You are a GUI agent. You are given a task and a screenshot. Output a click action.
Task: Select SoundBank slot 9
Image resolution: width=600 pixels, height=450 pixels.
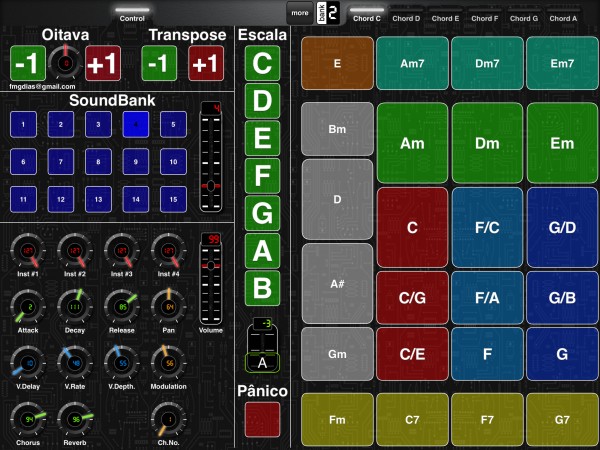click(136, 162)
